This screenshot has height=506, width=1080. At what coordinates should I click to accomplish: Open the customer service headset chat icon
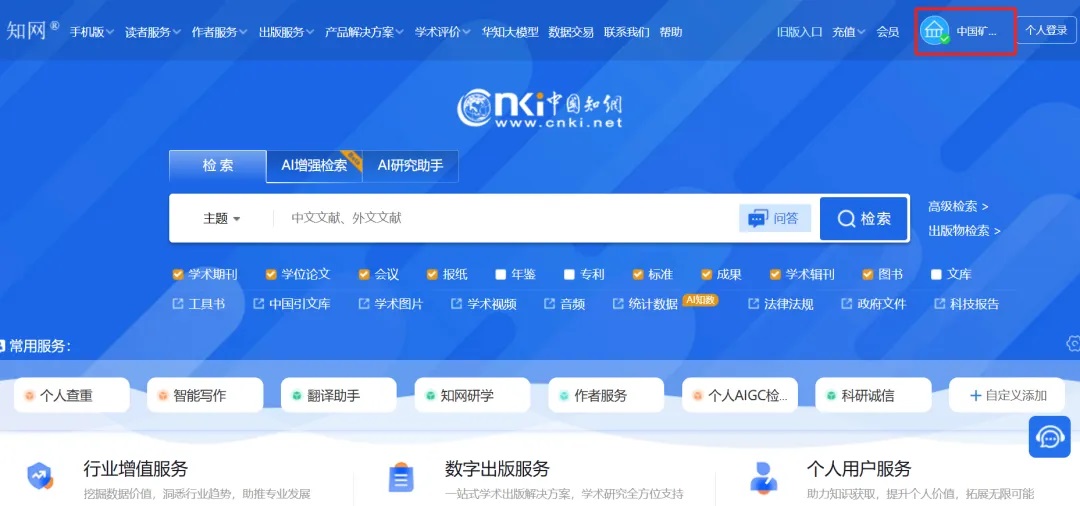(x=1049, y=436)
